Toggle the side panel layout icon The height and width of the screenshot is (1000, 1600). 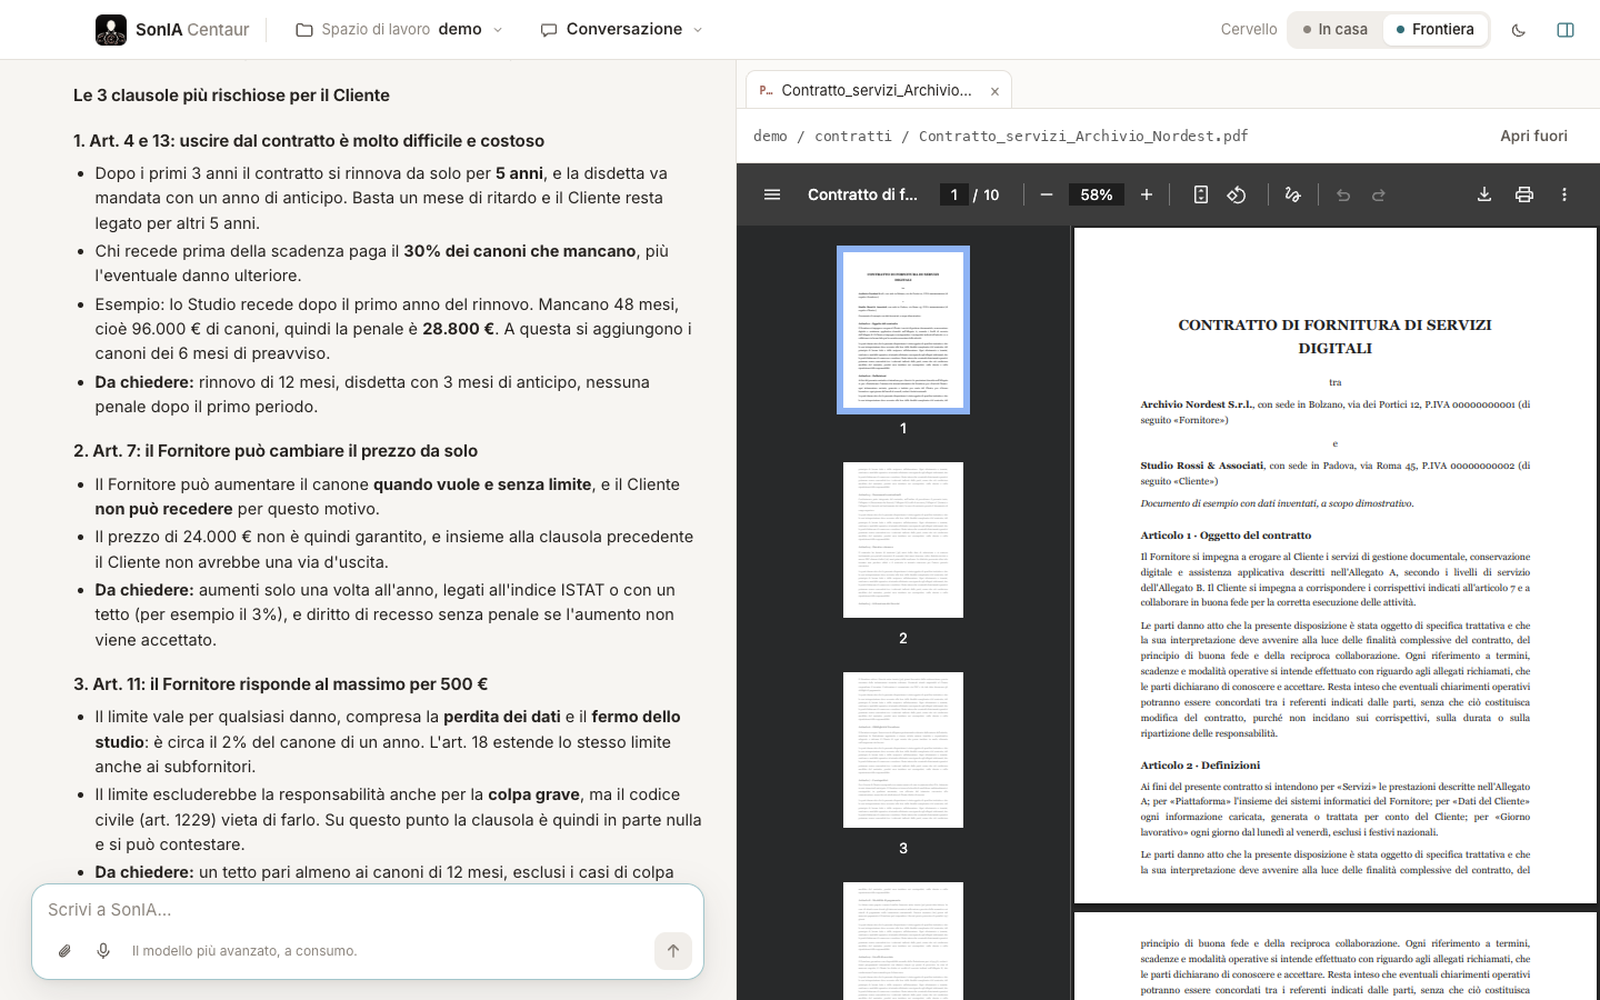click(1565, 30)
